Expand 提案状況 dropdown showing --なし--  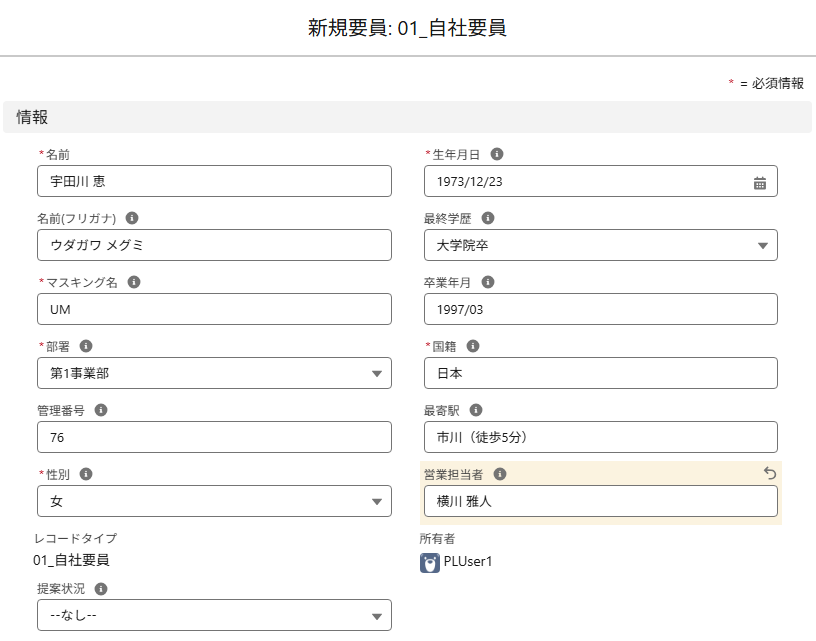click(x=214, y=615)
